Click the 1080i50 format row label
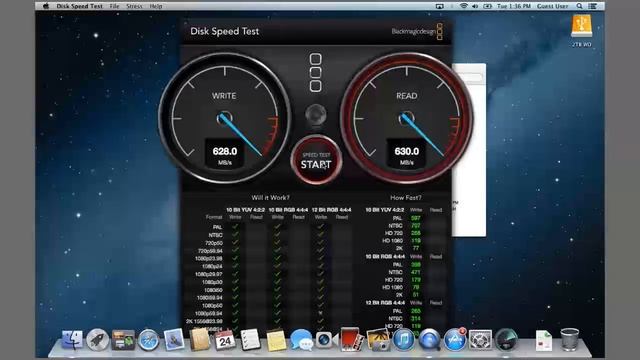This screenshot has height=360, width=640. pos(213,290)
